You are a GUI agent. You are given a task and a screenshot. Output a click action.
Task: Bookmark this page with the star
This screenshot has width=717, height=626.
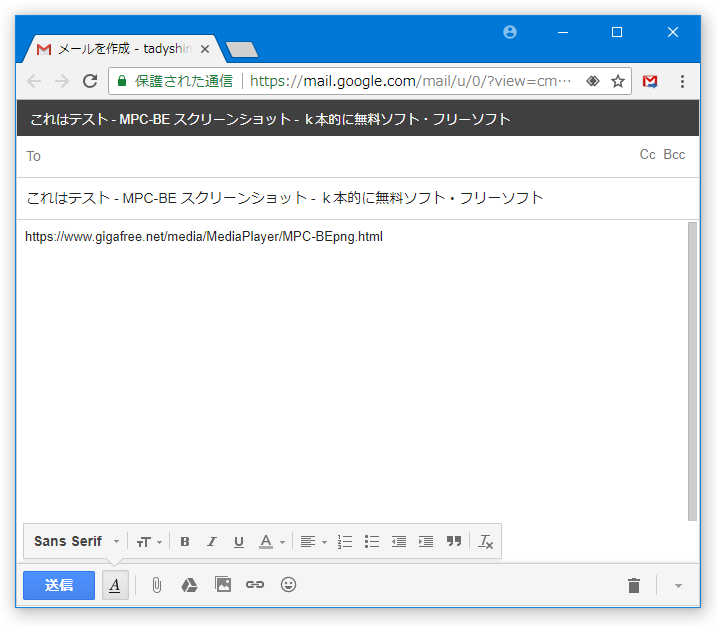tap(618, 81)
